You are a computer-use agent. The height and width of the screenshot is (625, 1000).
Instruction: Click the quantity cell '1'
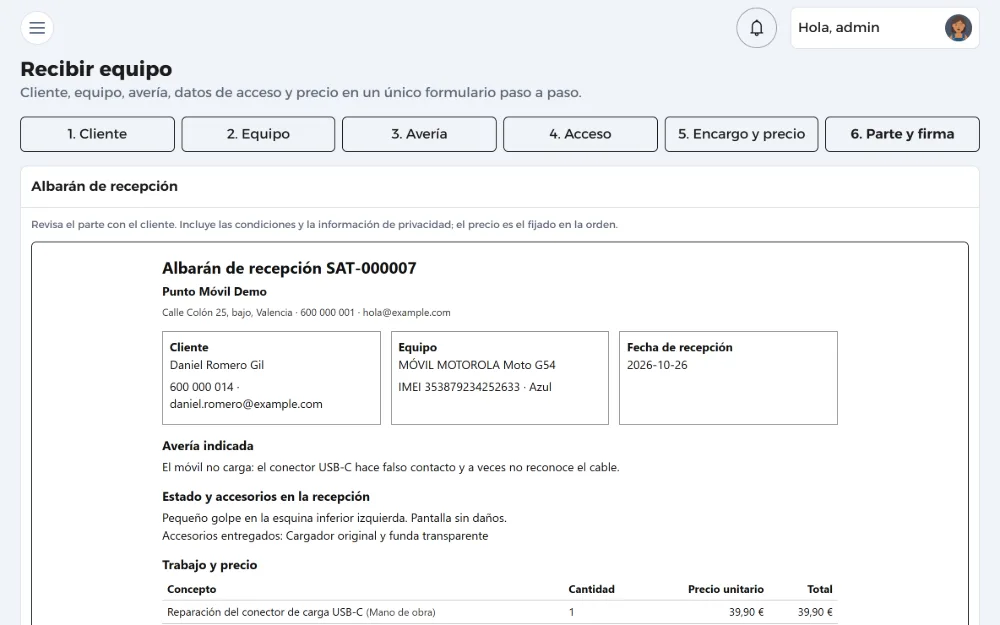click(571, 612)
